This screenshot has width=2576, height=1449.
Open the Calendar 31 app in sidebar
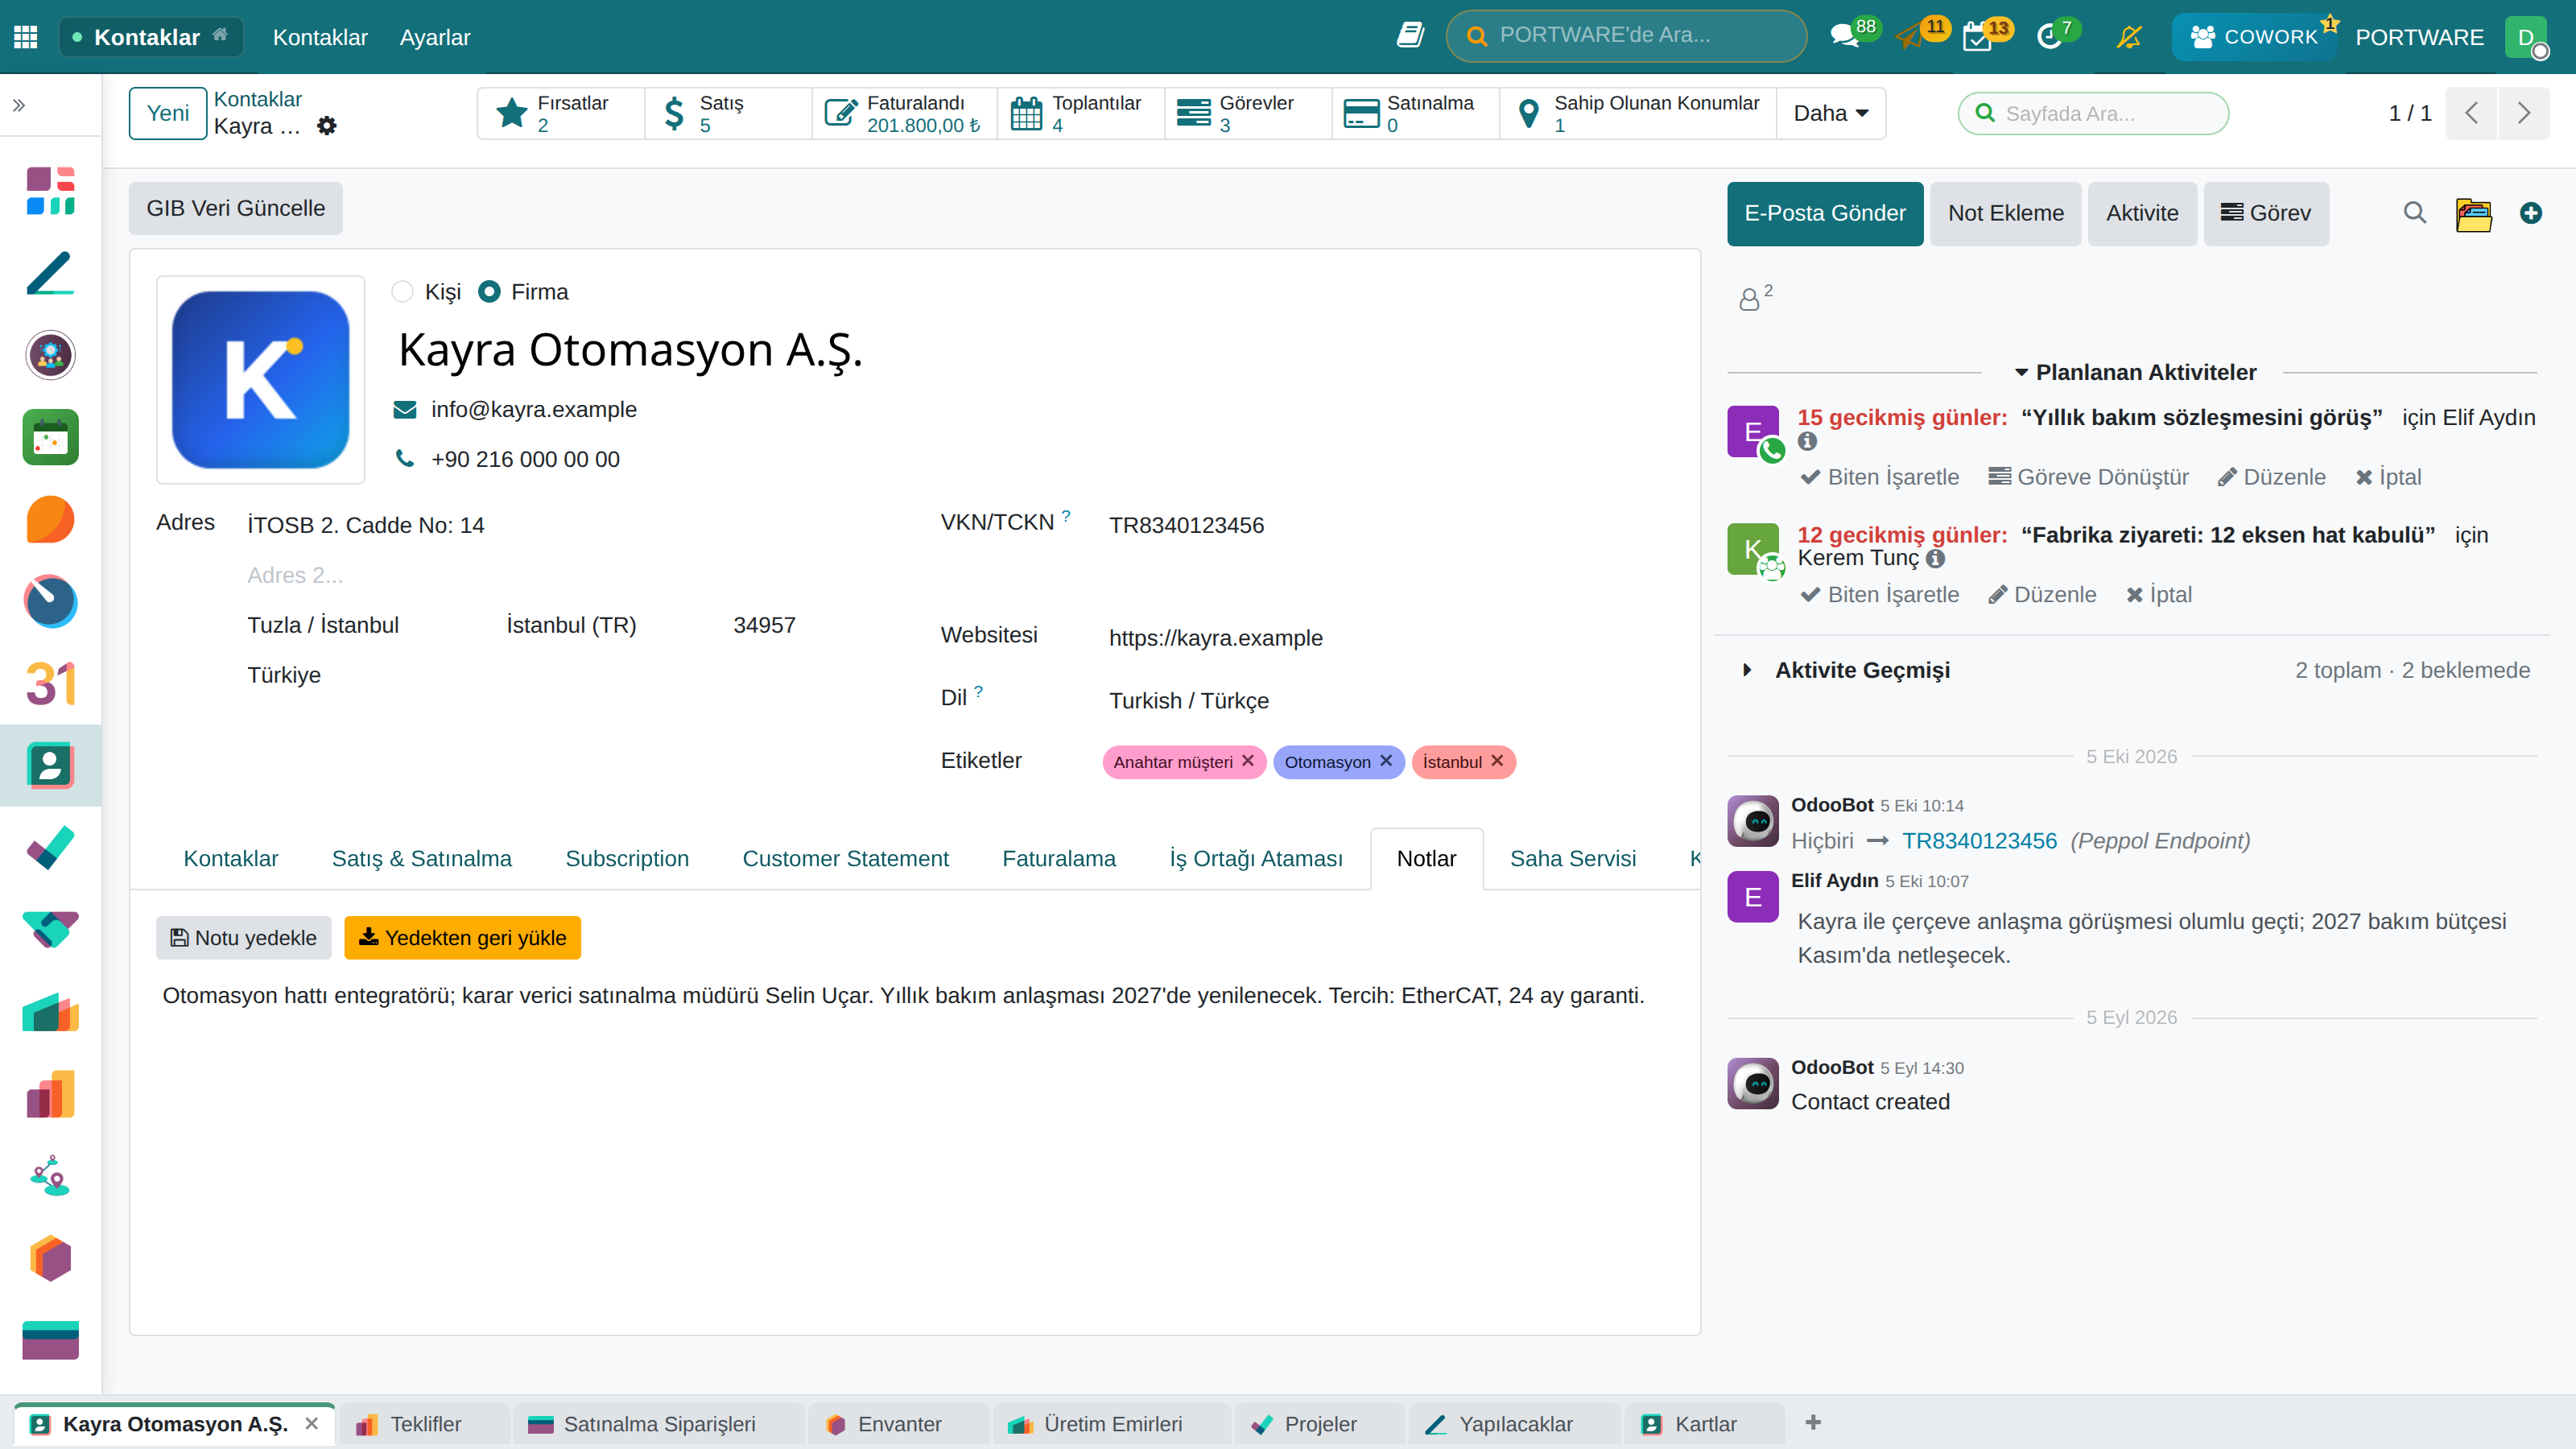click(x=50, y=684)
